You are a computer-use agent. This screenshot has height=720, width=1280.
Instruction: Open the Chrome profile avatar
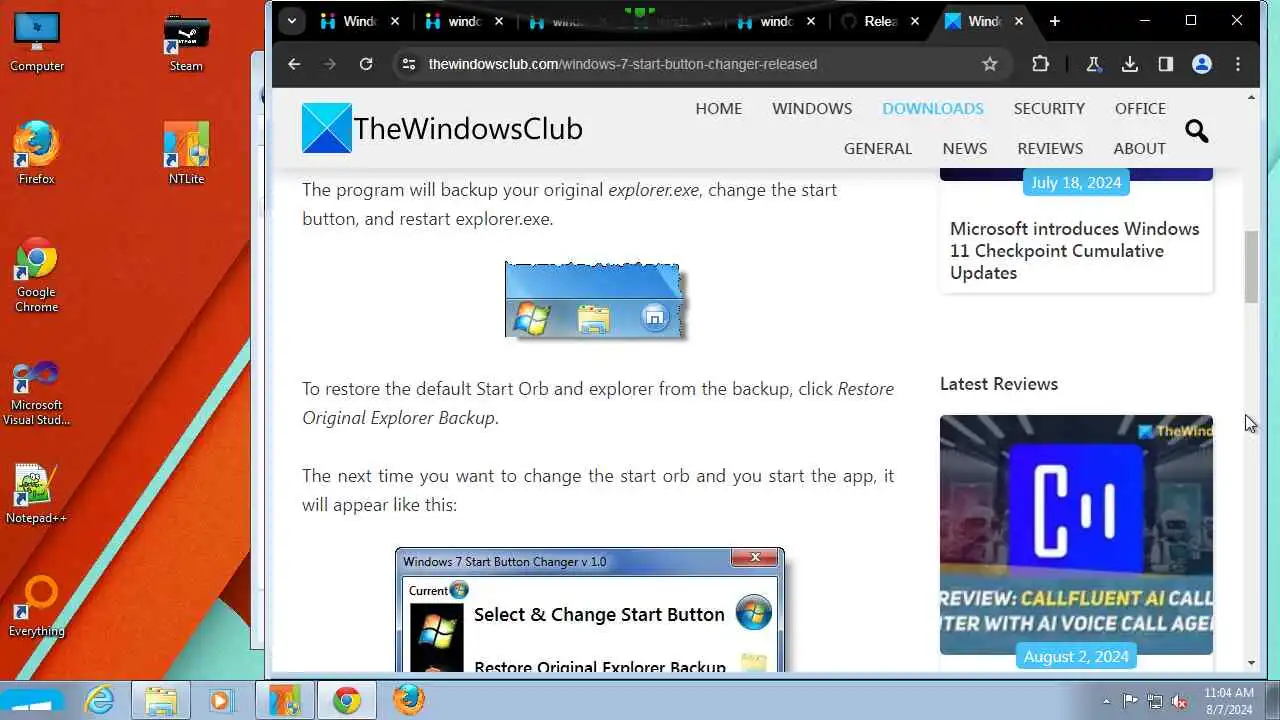(x=1202, y=64)
